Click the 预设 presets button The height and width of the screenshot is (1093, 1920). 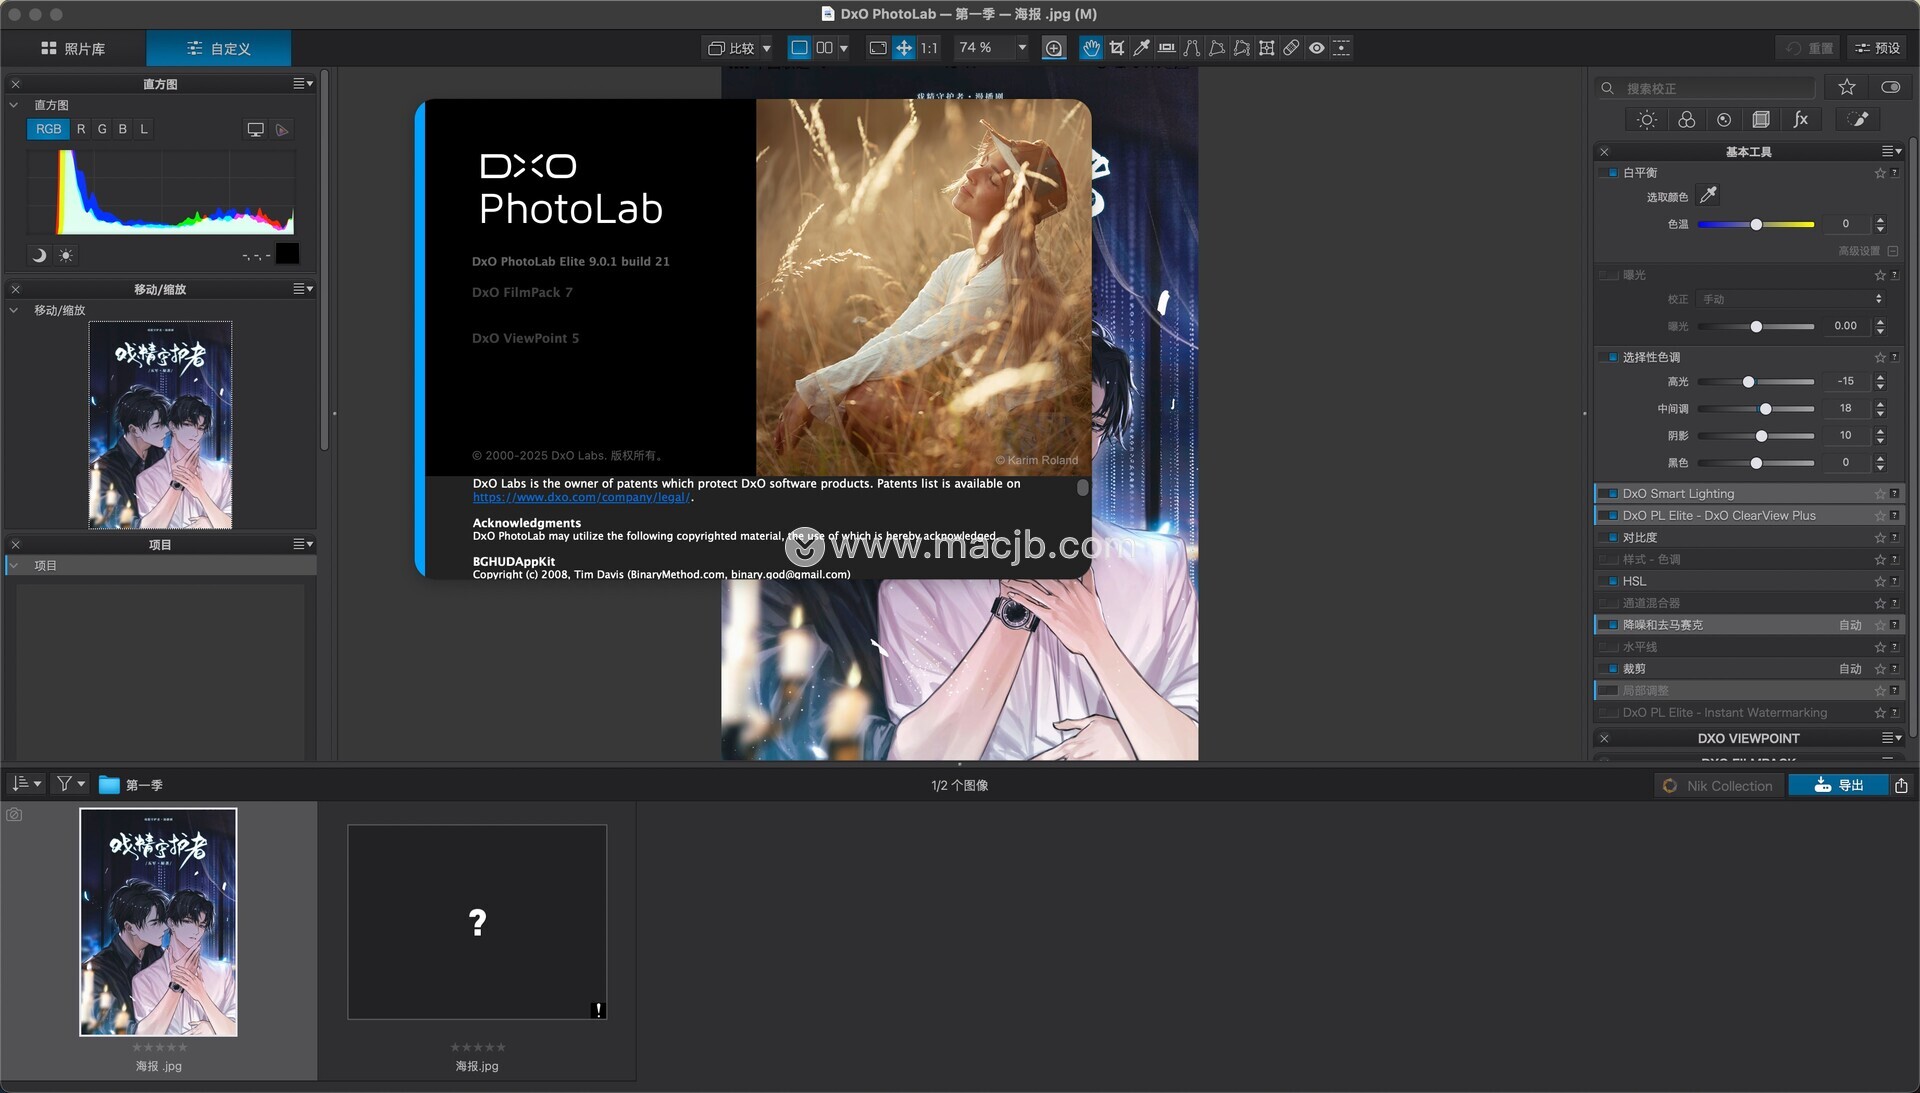1876,48
